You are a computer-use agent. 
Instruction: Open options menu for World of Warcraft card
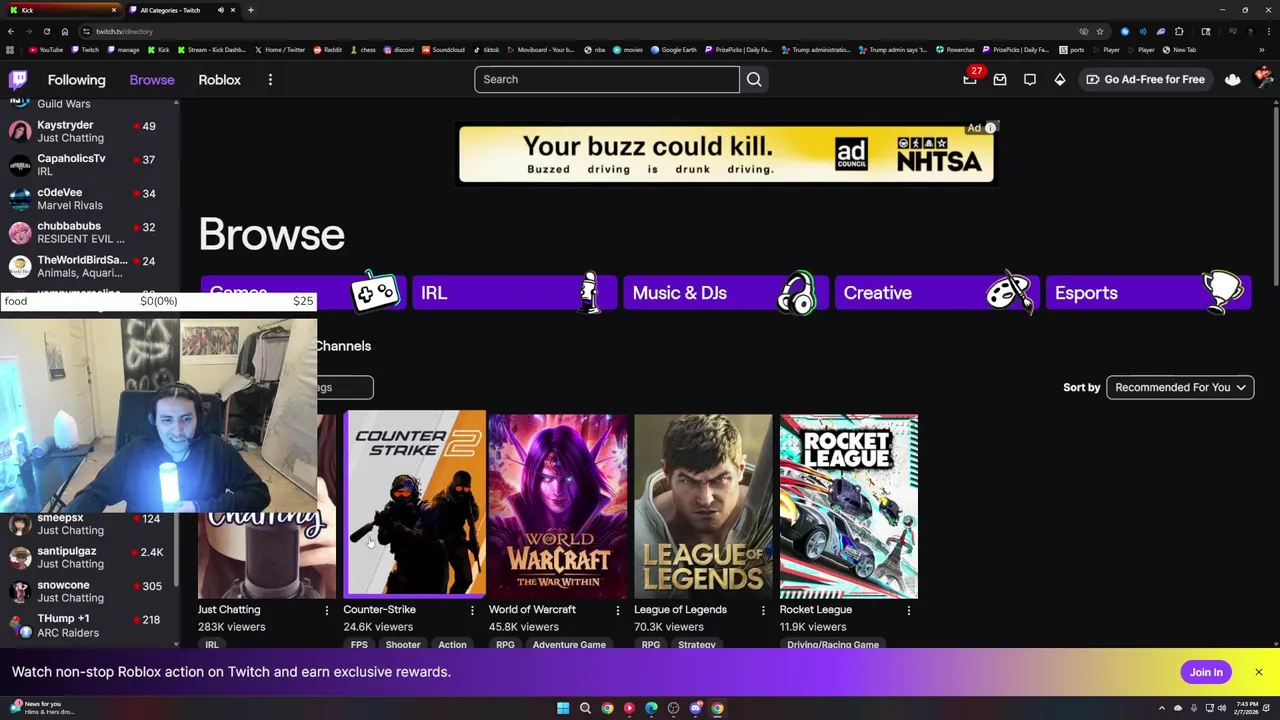(617, 610)
